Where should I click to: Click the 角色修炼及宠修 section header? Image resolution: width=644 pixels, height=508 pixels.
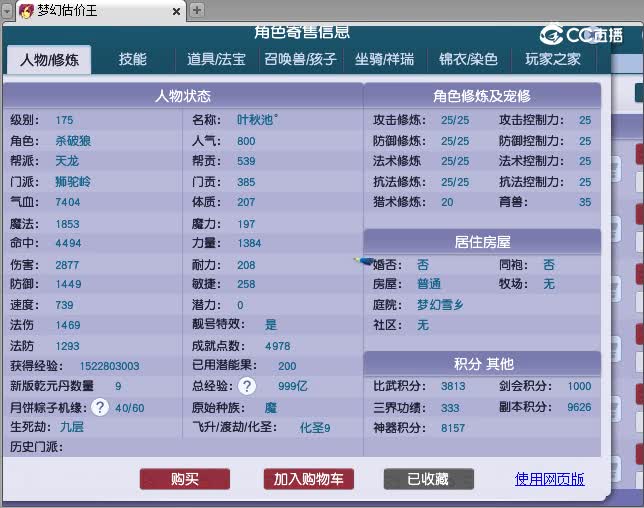(x=482, y=96)
